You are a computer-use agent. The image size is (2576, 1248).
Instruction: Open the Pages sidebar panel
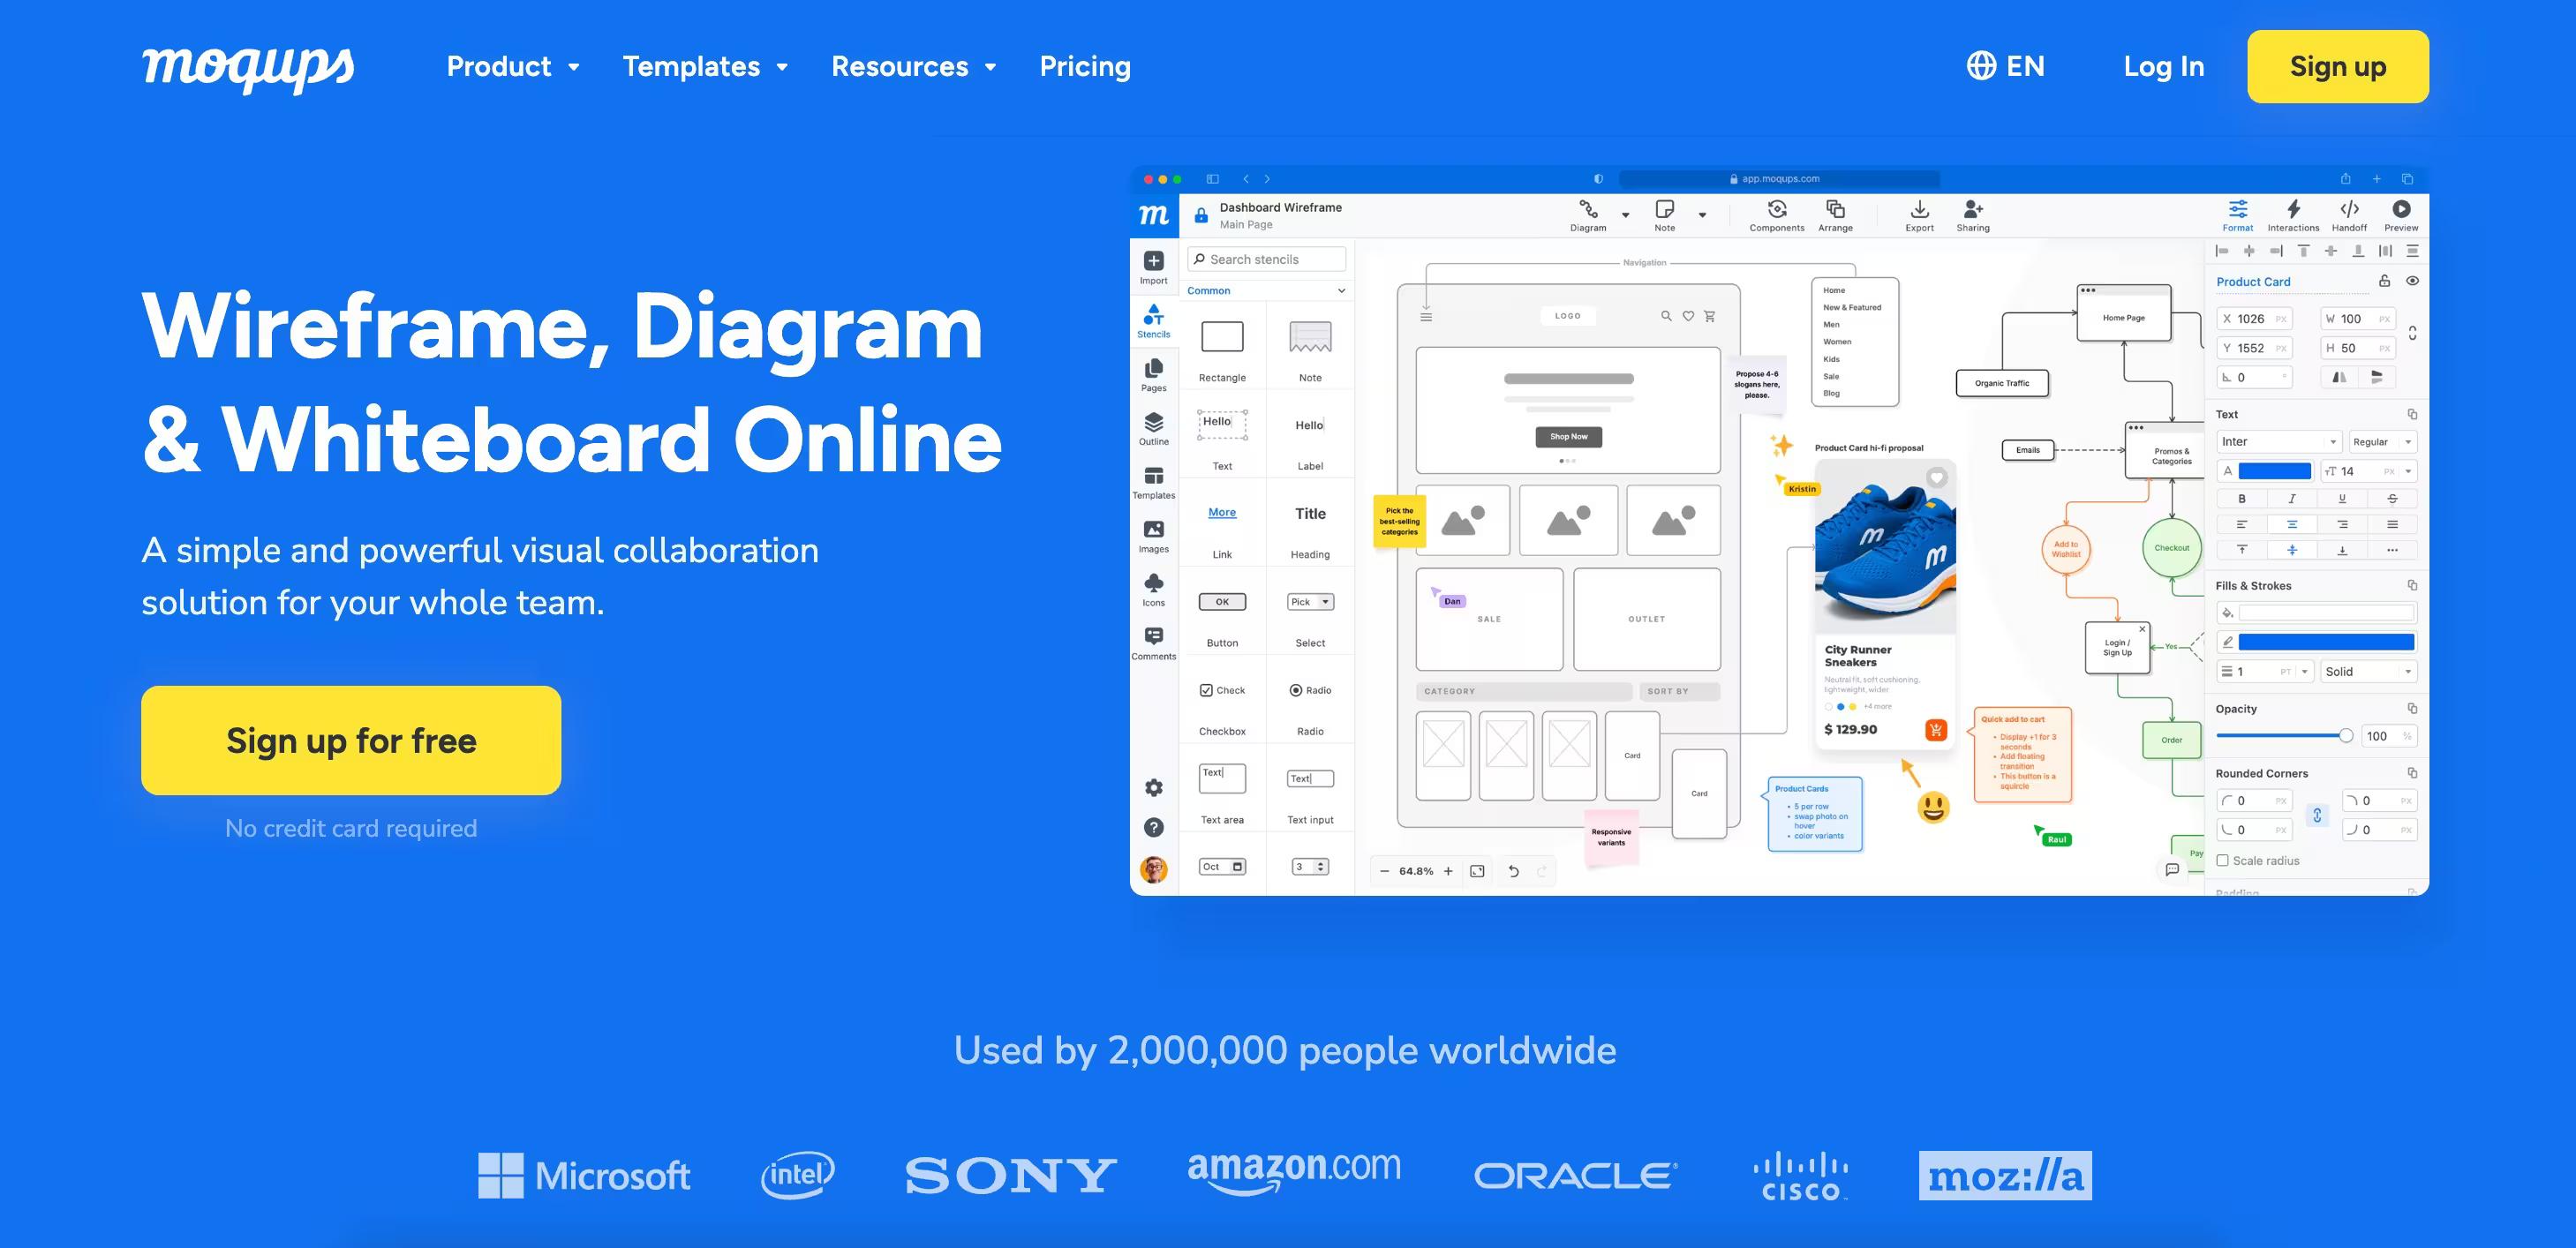click(x=1153, y=375)
